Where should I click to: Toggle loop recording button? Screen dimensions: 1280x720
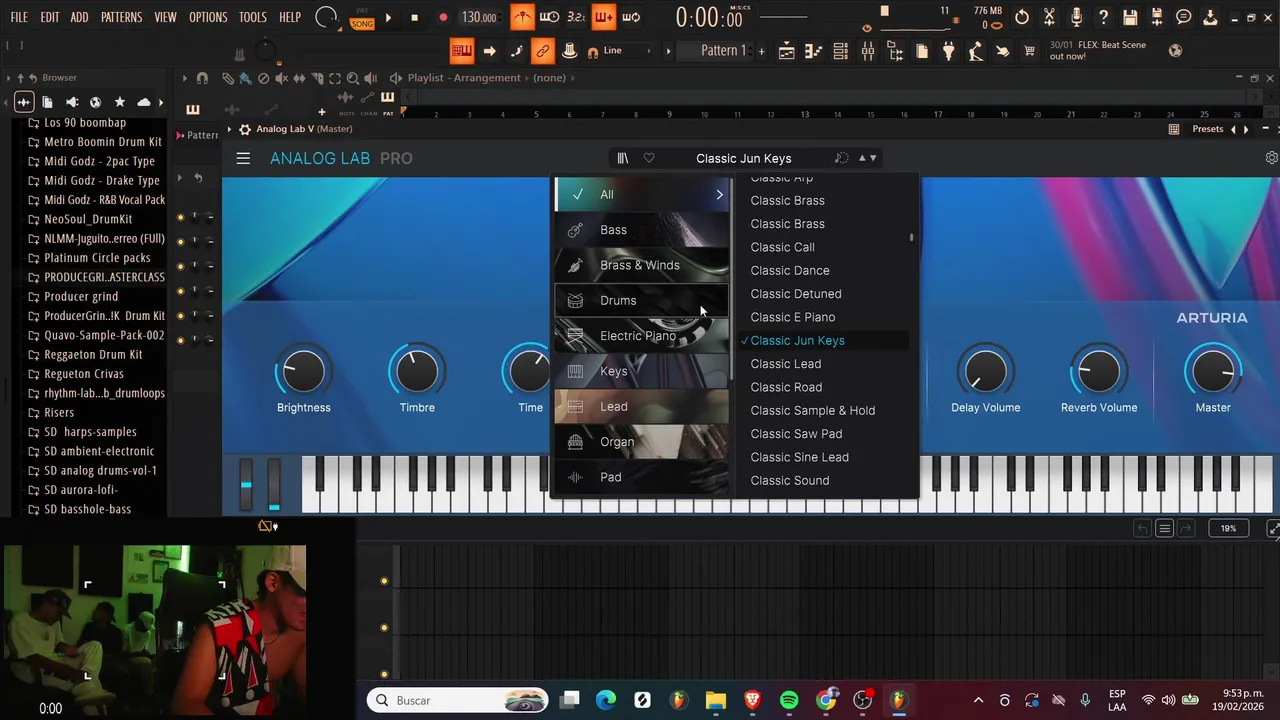pos(631,17)
